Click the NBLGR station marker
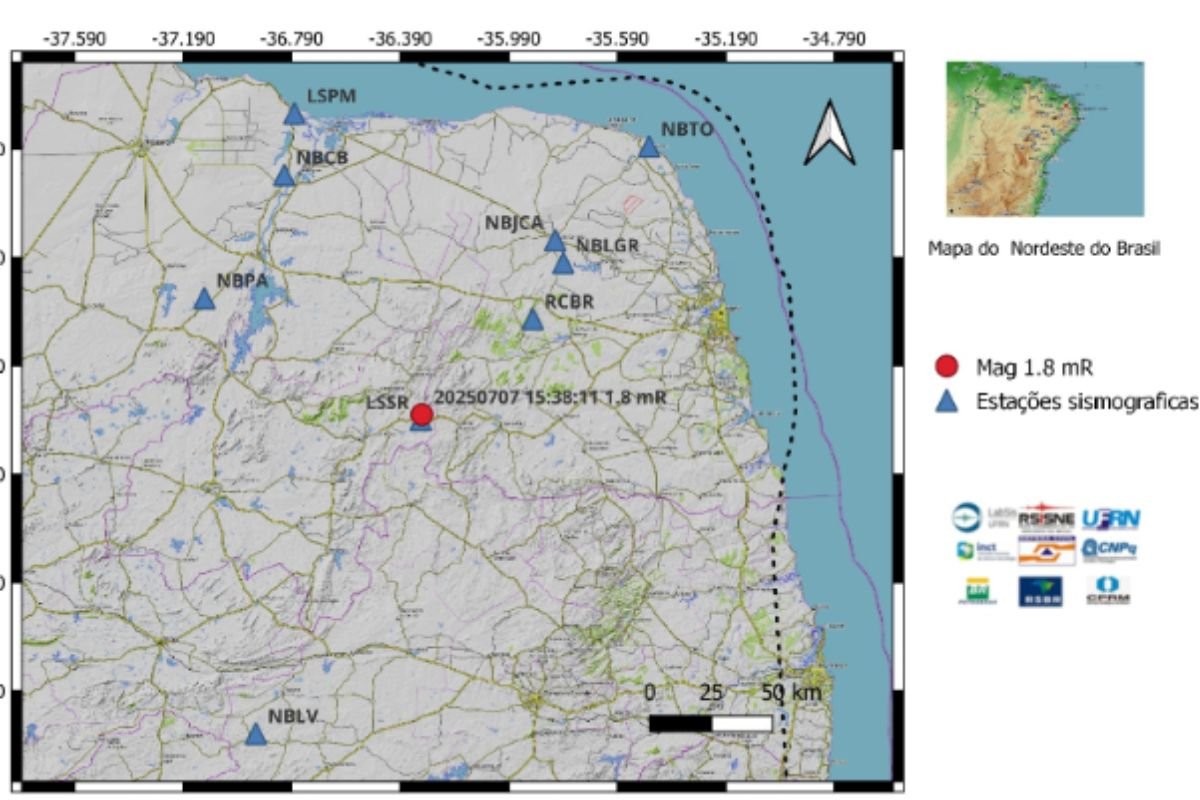The height and width of the screenshot is (800, 1200). [563, 264]
